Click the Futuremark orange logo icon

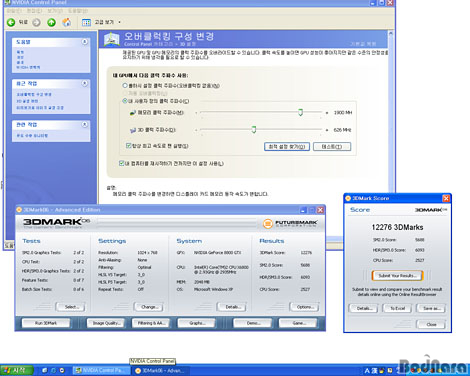268,224
